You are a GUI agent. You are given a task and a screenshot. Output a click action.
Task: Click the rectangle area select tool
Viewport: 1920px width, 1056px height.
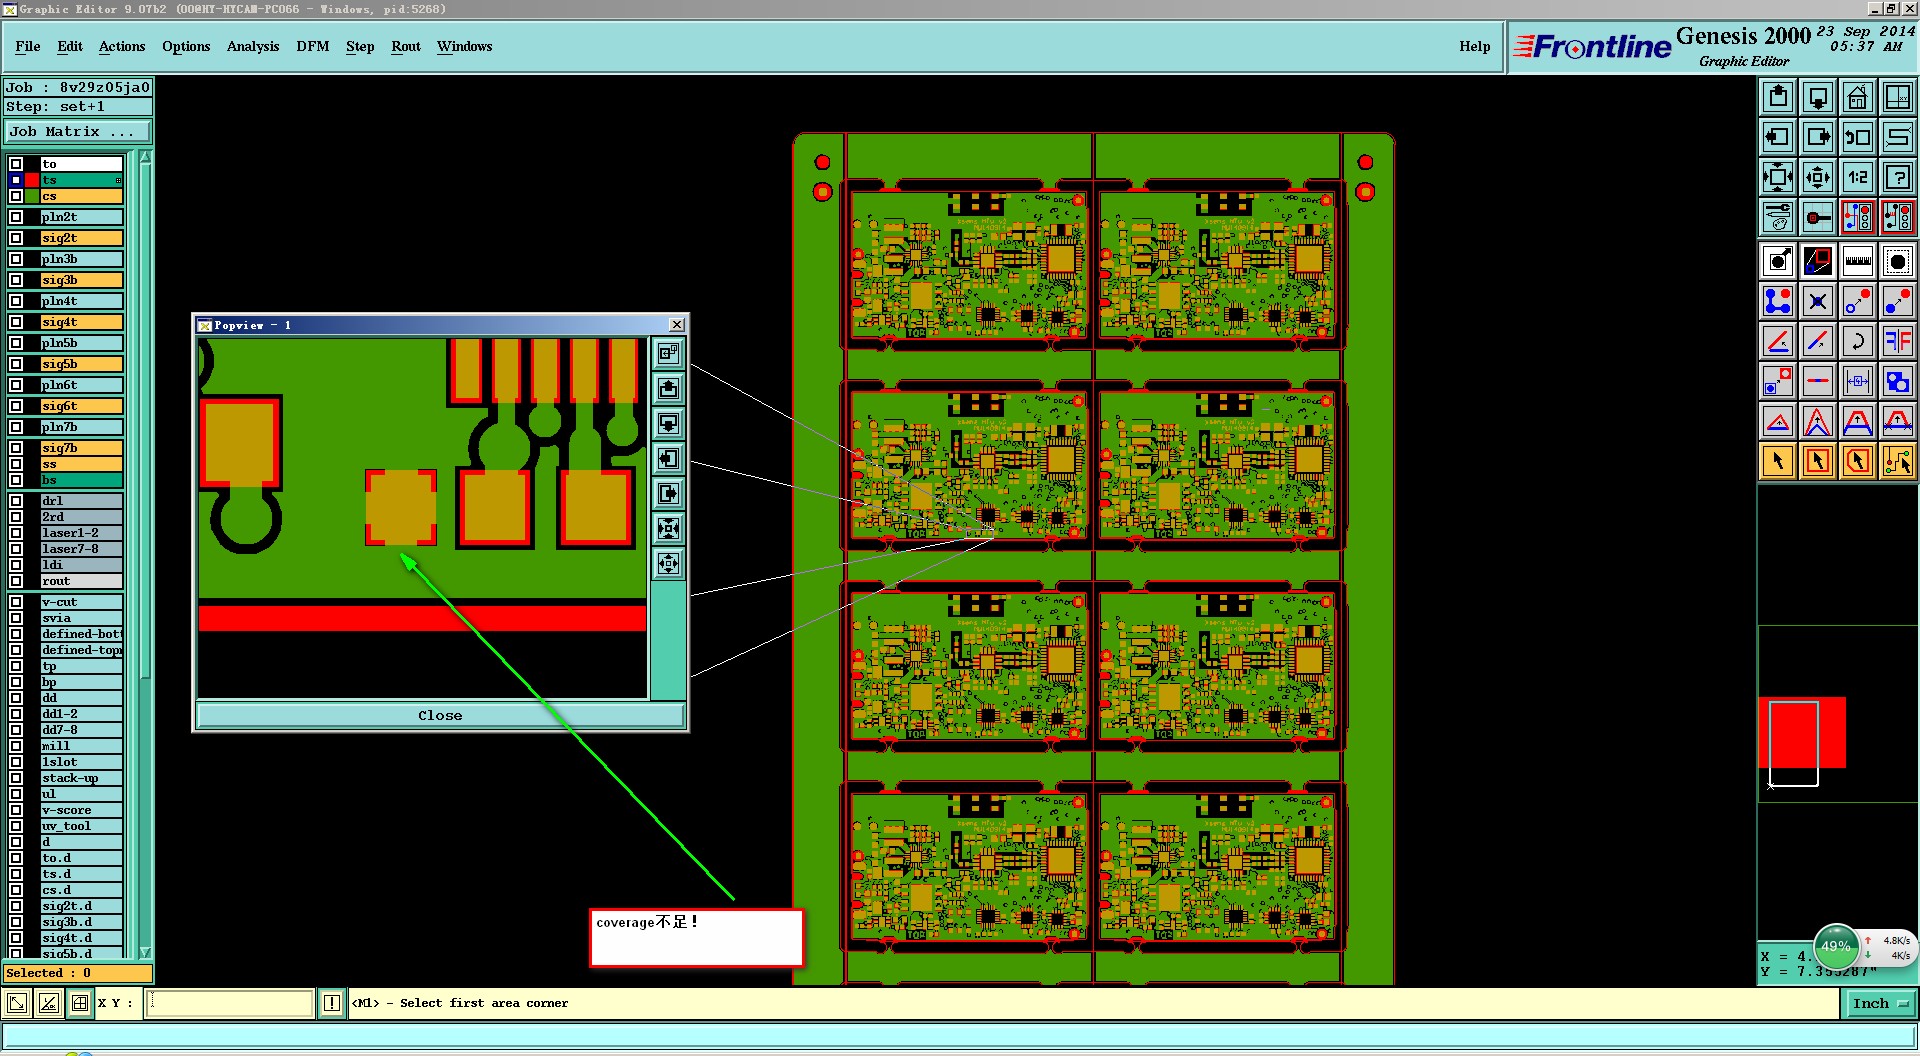[1818, 461]
